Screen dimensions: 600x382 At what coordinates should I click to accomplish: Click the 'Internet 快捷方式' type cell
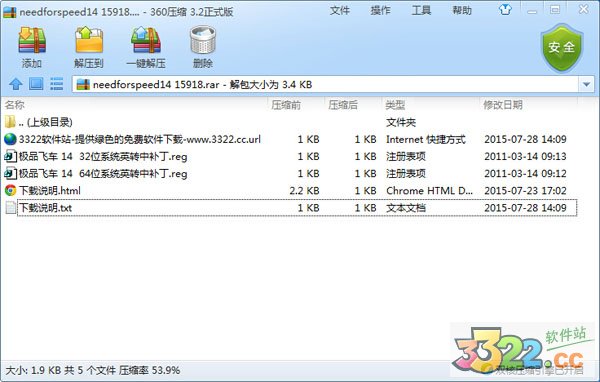click(x=426, y=139)
